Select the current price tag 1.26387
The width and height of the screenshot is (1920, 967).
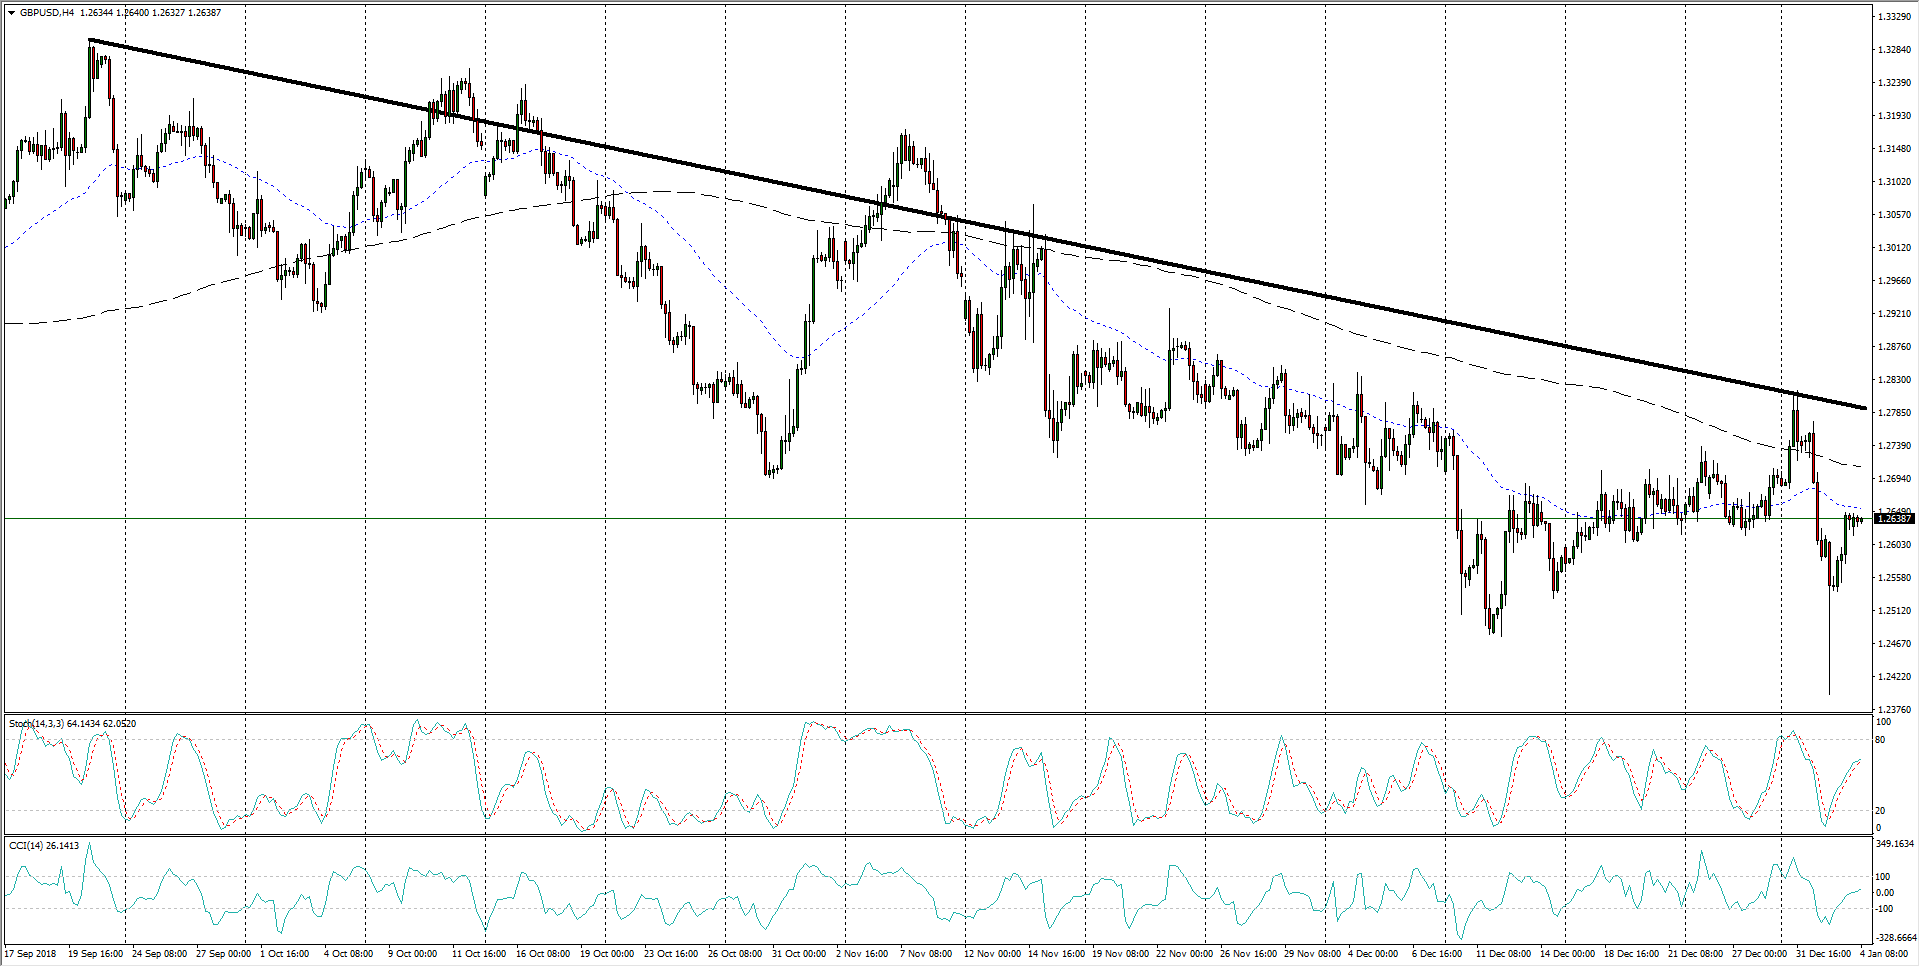point(1894,519)
